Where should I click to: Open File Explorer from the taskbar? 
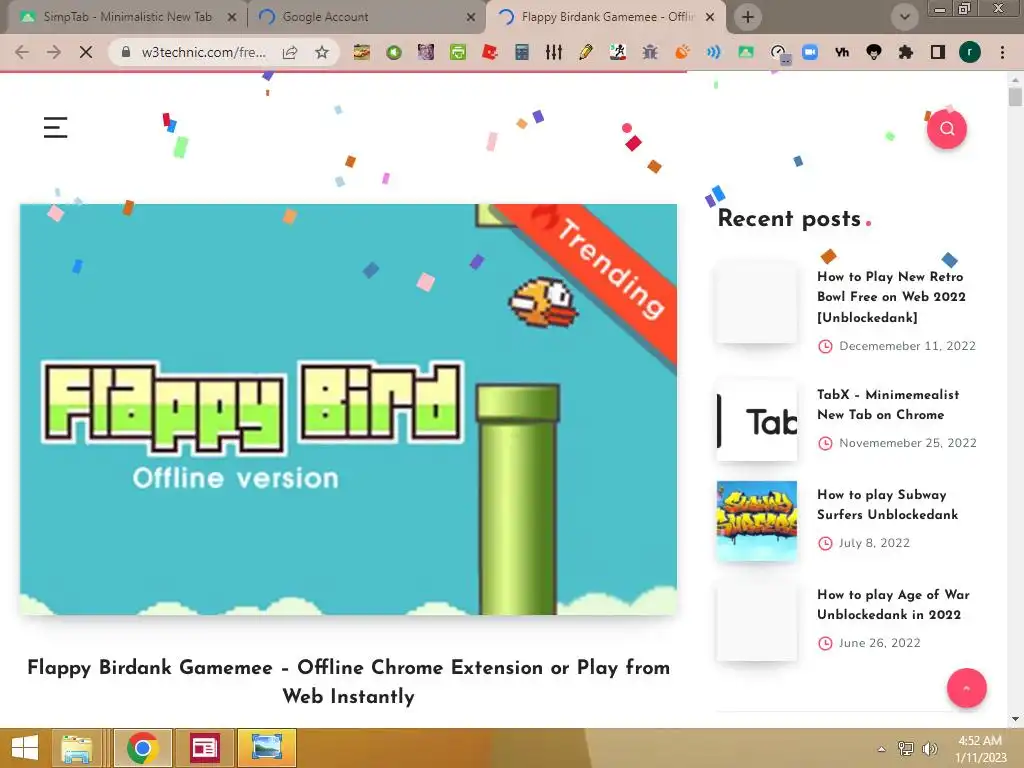[76, 748]
